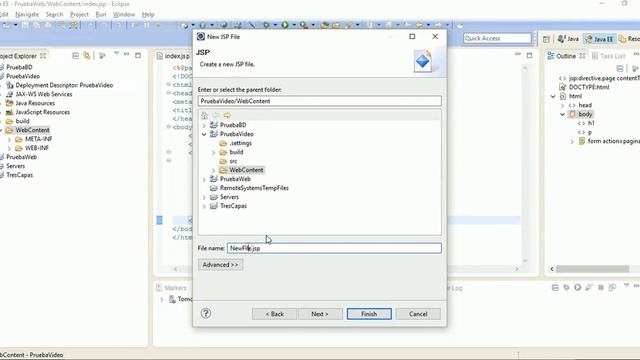Collapse the PruebaVideo project in dialog tree
This screenshot has height=360, width=640.
(204, 134)
